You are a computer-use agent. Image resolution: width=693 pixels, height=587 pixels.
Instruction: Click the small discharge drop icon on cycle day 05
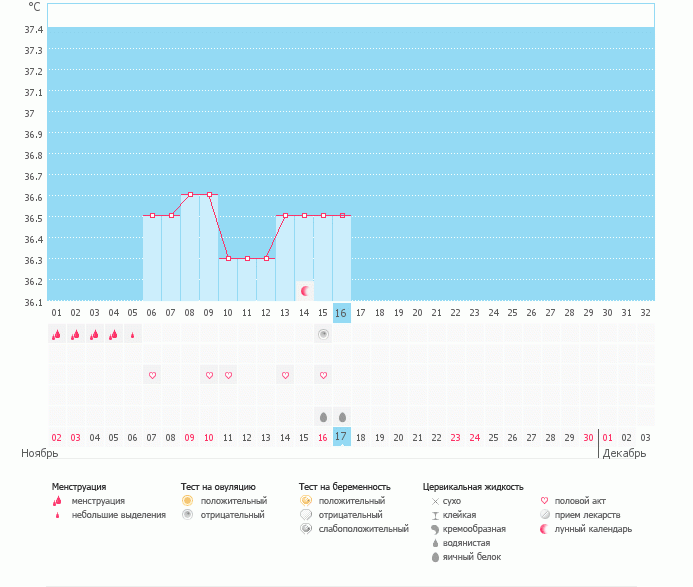[133, 335]
